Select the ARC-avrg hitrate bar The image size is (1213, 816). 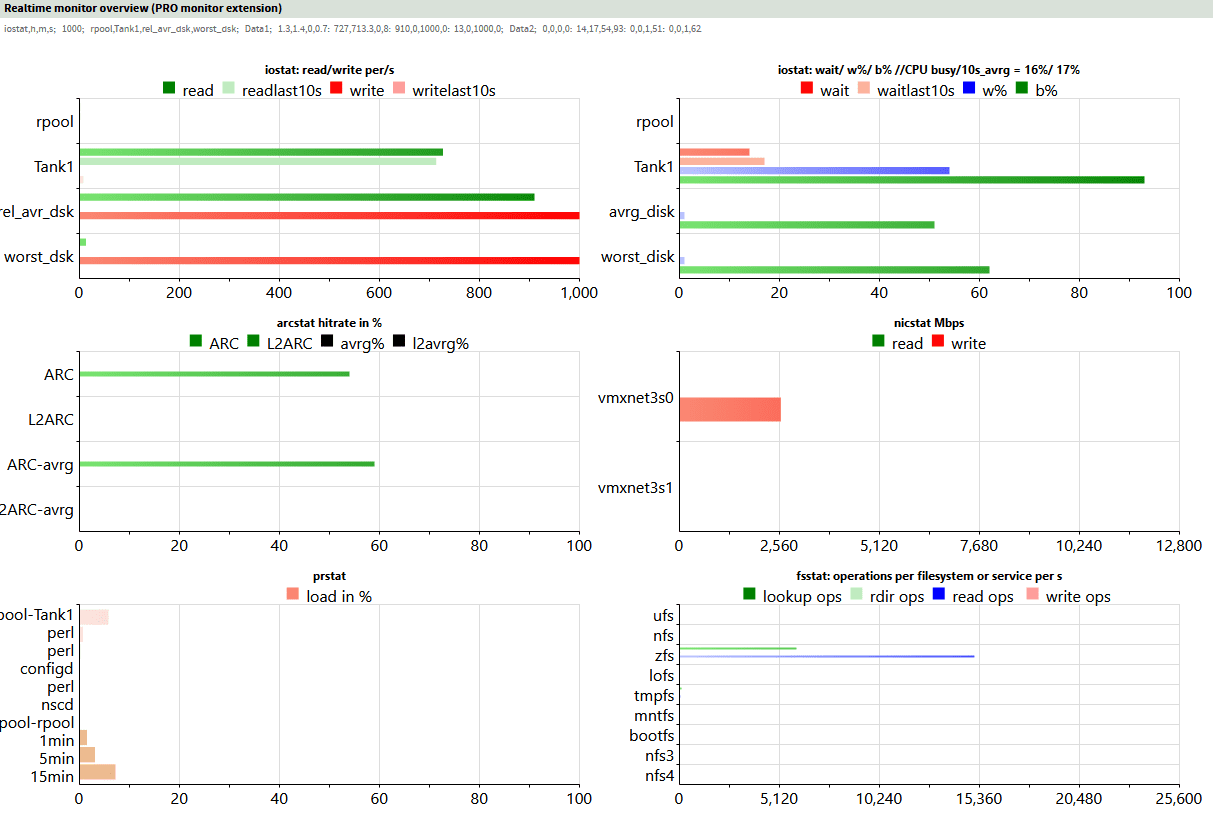click(x=227, y=464)
